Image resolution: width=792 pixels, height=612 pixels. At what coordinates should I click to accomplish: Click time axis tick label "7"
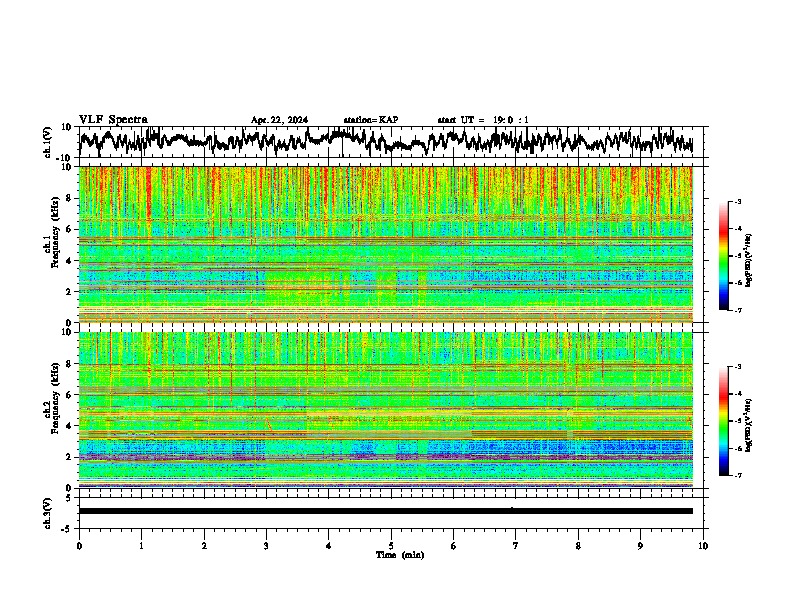click(516, 546)
